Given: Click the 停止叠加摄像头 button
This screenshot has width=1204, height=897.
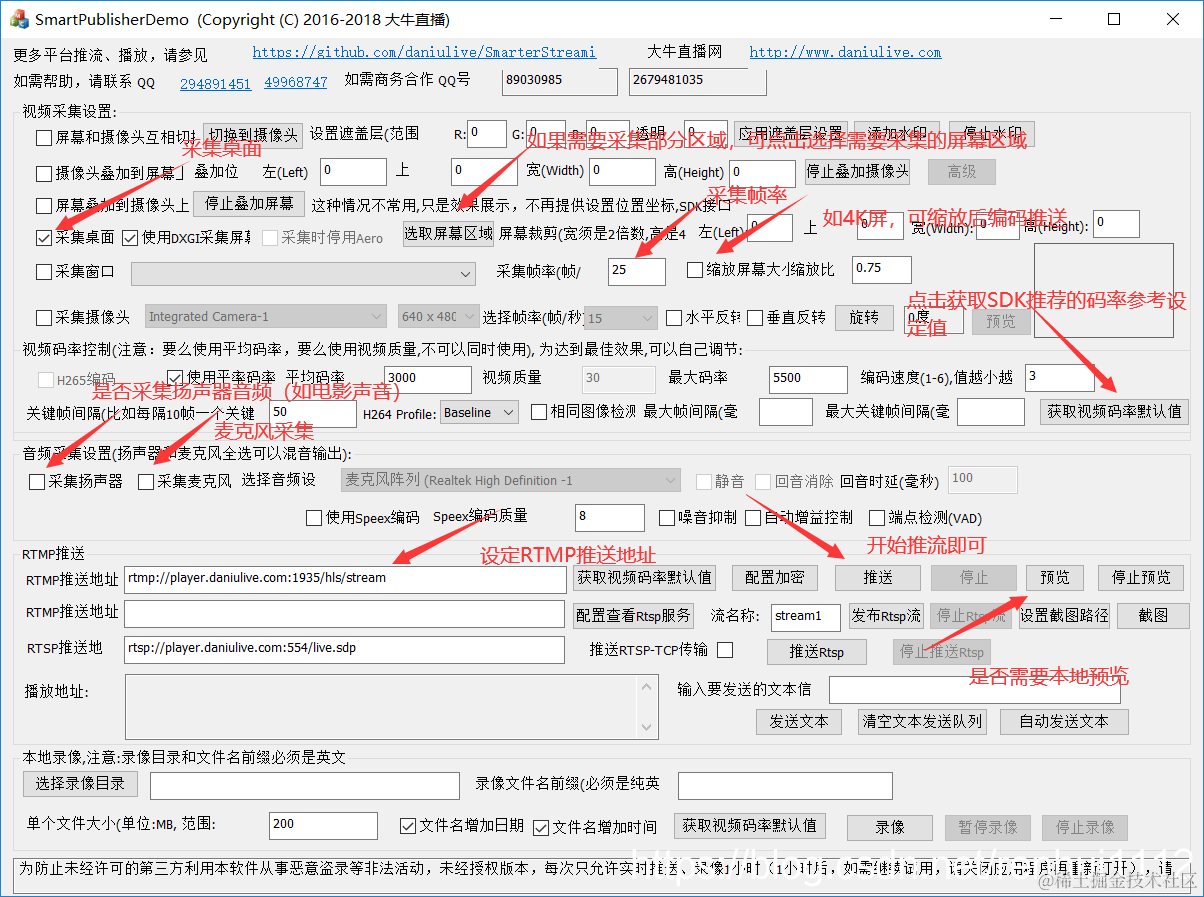Looking at the screenshot, I should pos(857,171).
